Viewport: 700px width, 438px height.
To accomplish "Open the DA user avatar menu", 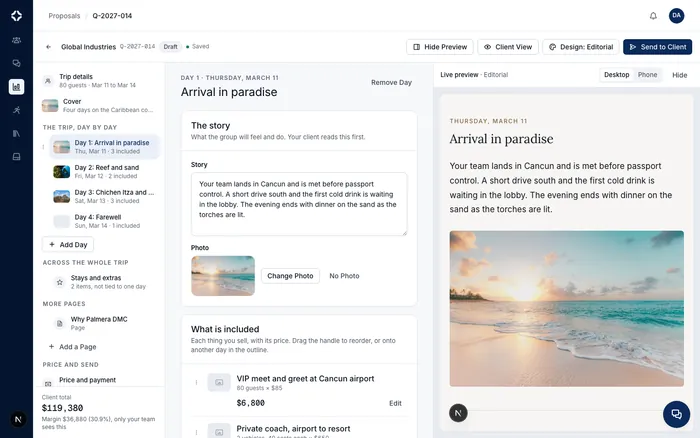I will pos(676,16).
